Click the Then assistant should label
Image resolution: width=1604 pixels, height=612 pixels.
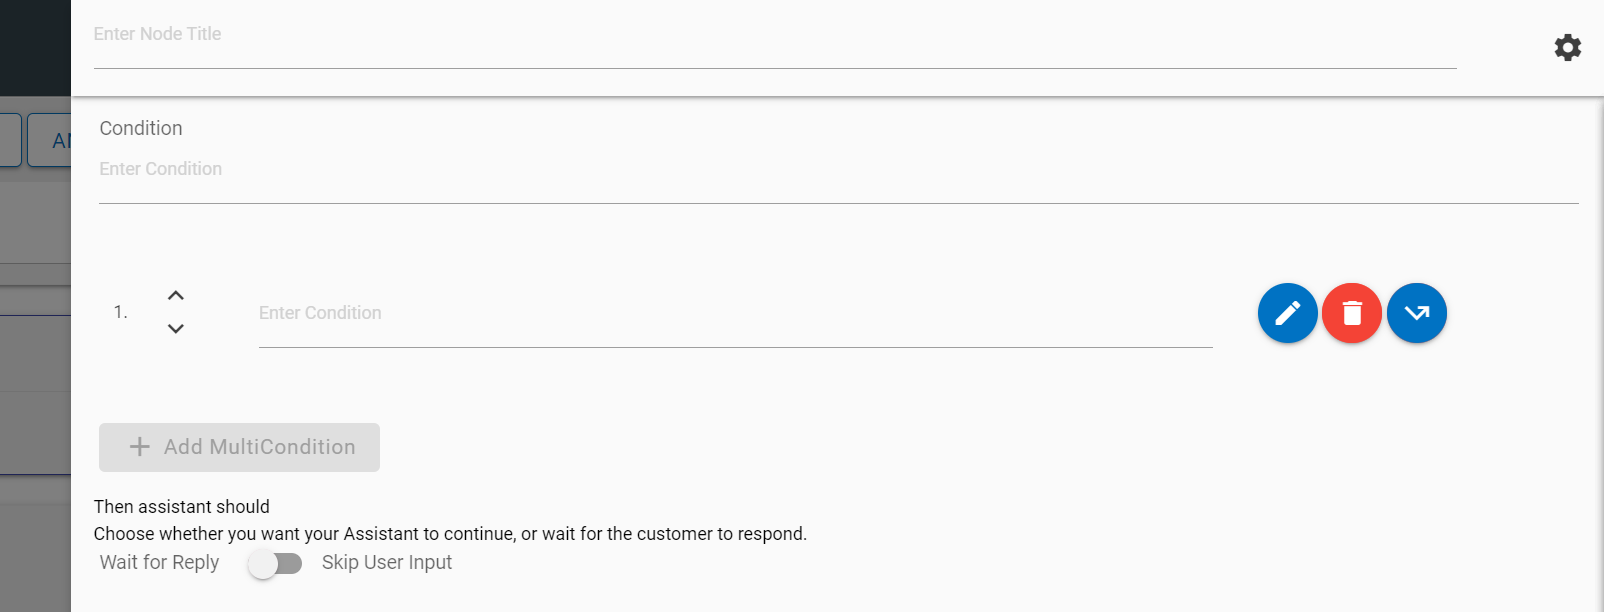tap(181, 507)
